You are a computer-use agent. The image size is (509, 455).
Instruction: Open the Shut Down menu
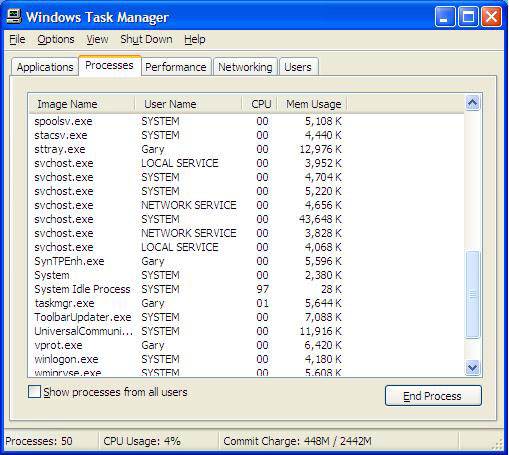[146, 39]
